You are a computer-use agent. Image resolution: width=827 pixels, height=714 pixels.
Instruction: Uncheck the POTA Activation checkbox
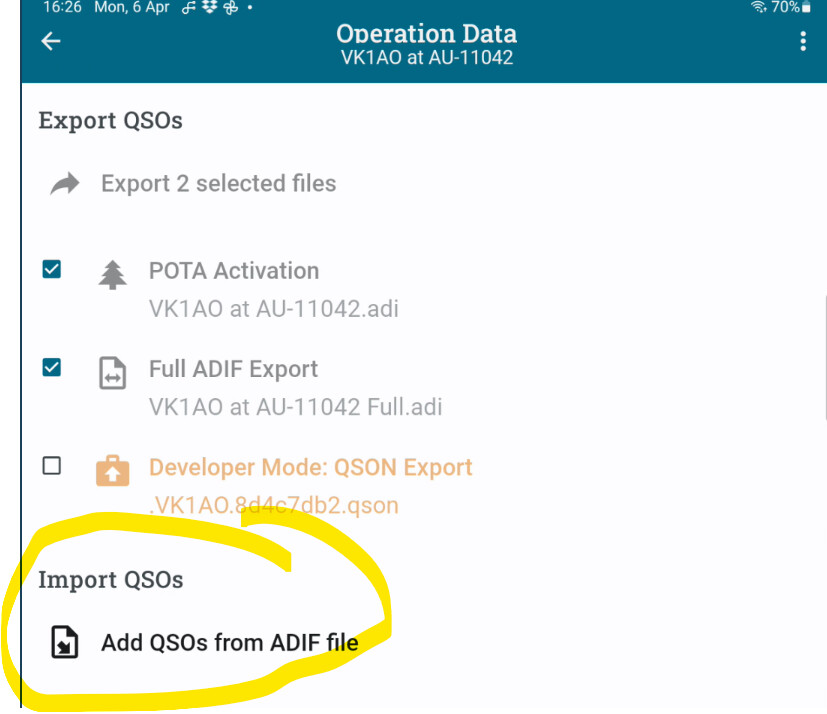click(x=52, y=269)
